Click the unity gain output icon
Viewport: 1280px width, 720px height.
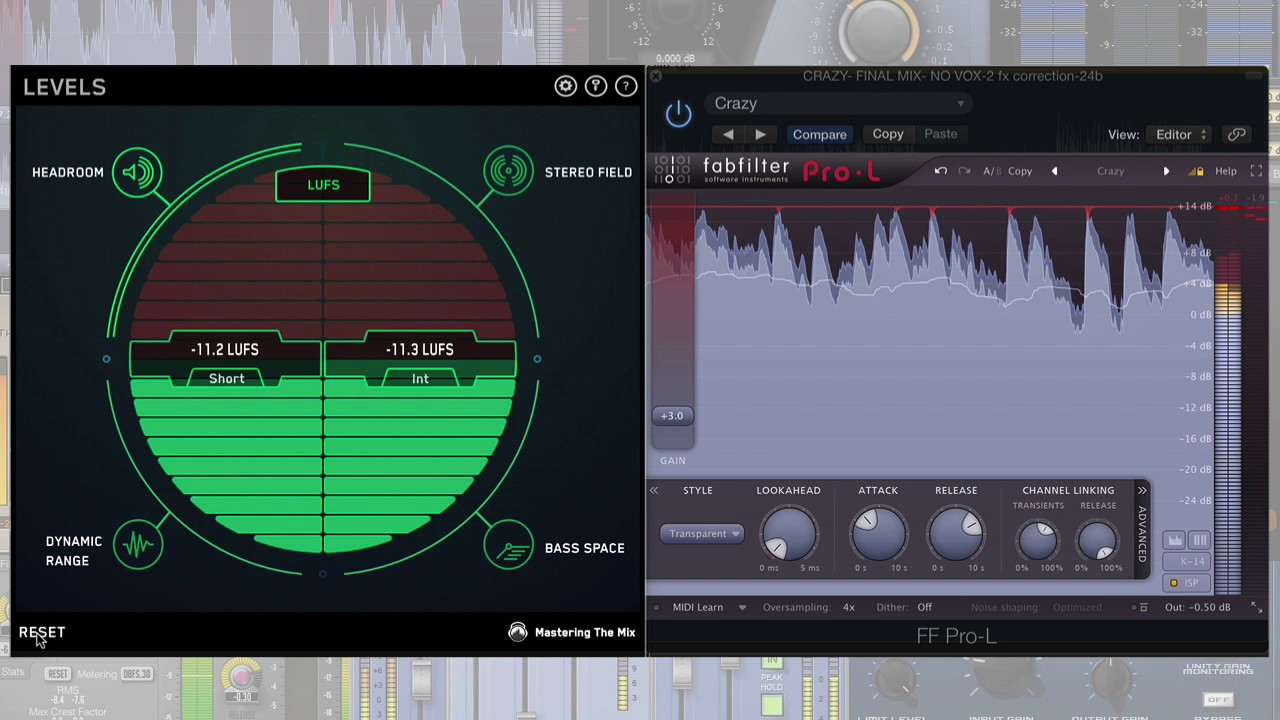point(1143,607)
